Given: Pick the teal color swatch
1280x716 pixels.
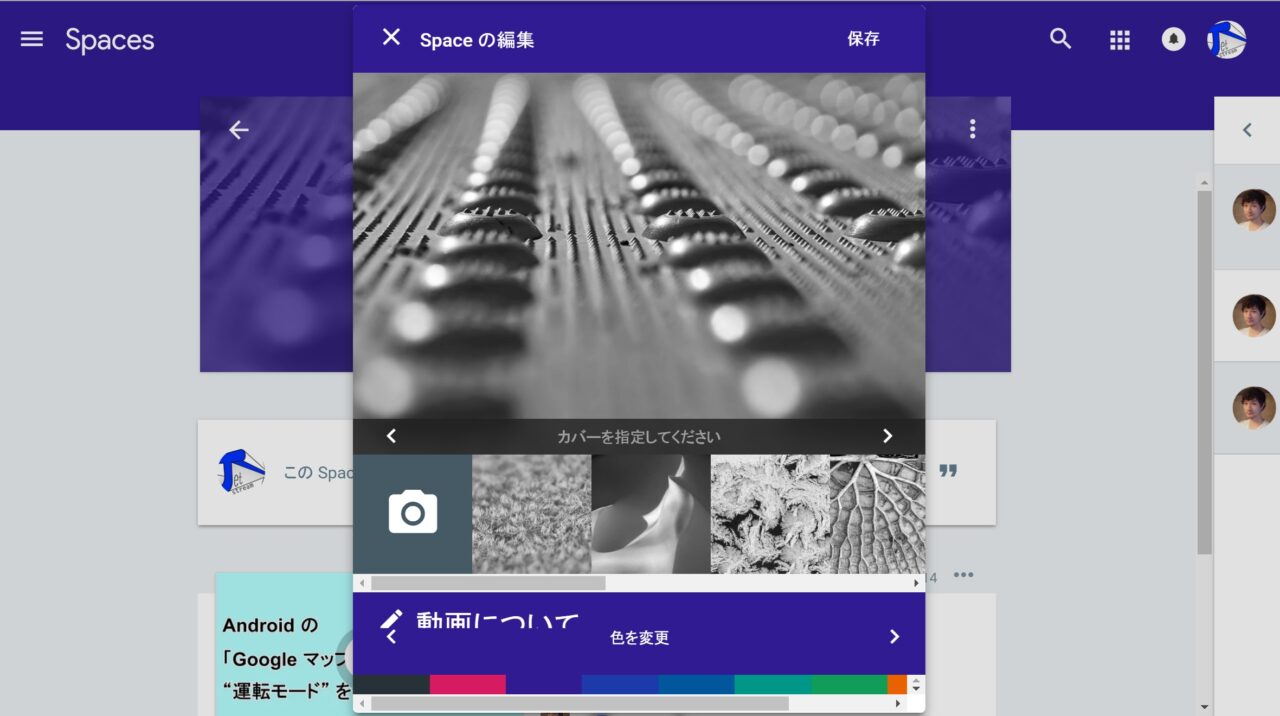Looking at the screenshot, I should tap(772, 685).
